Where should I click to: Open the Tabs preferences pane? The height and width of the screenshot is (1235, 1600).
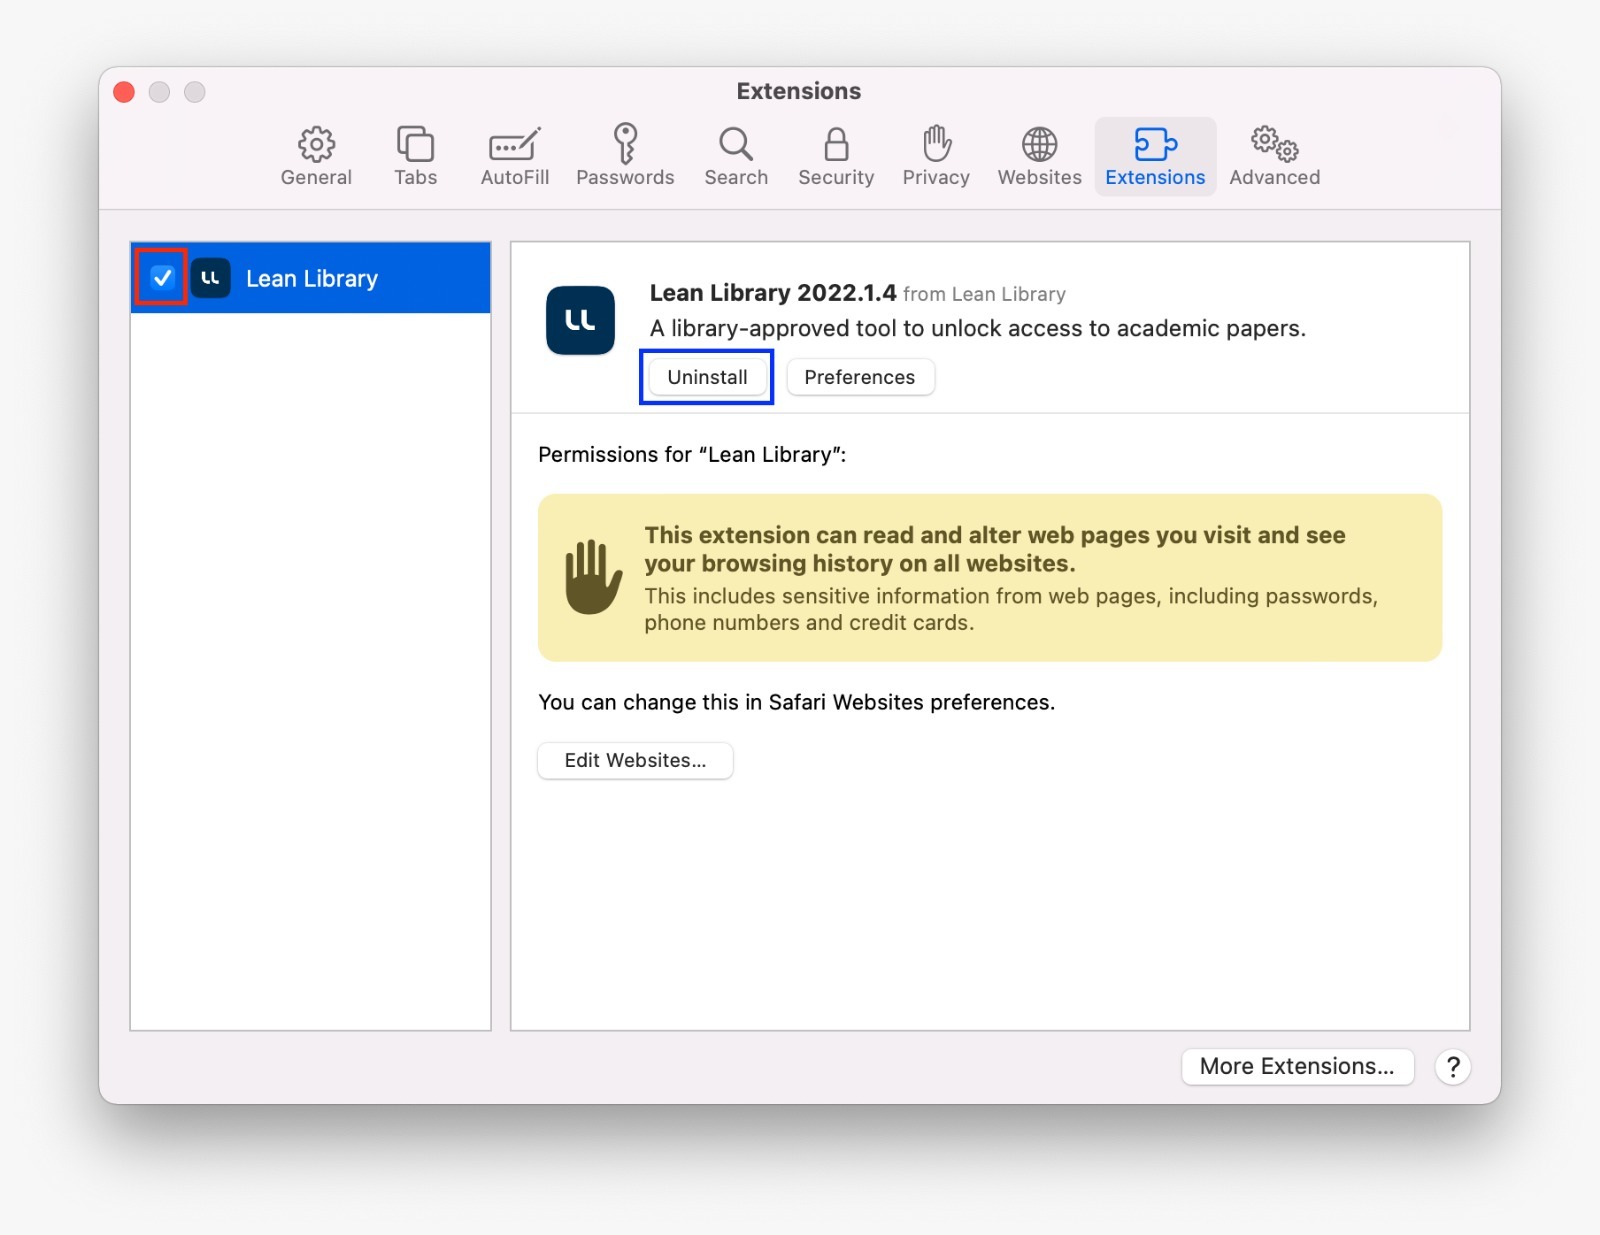pos(415,157)
